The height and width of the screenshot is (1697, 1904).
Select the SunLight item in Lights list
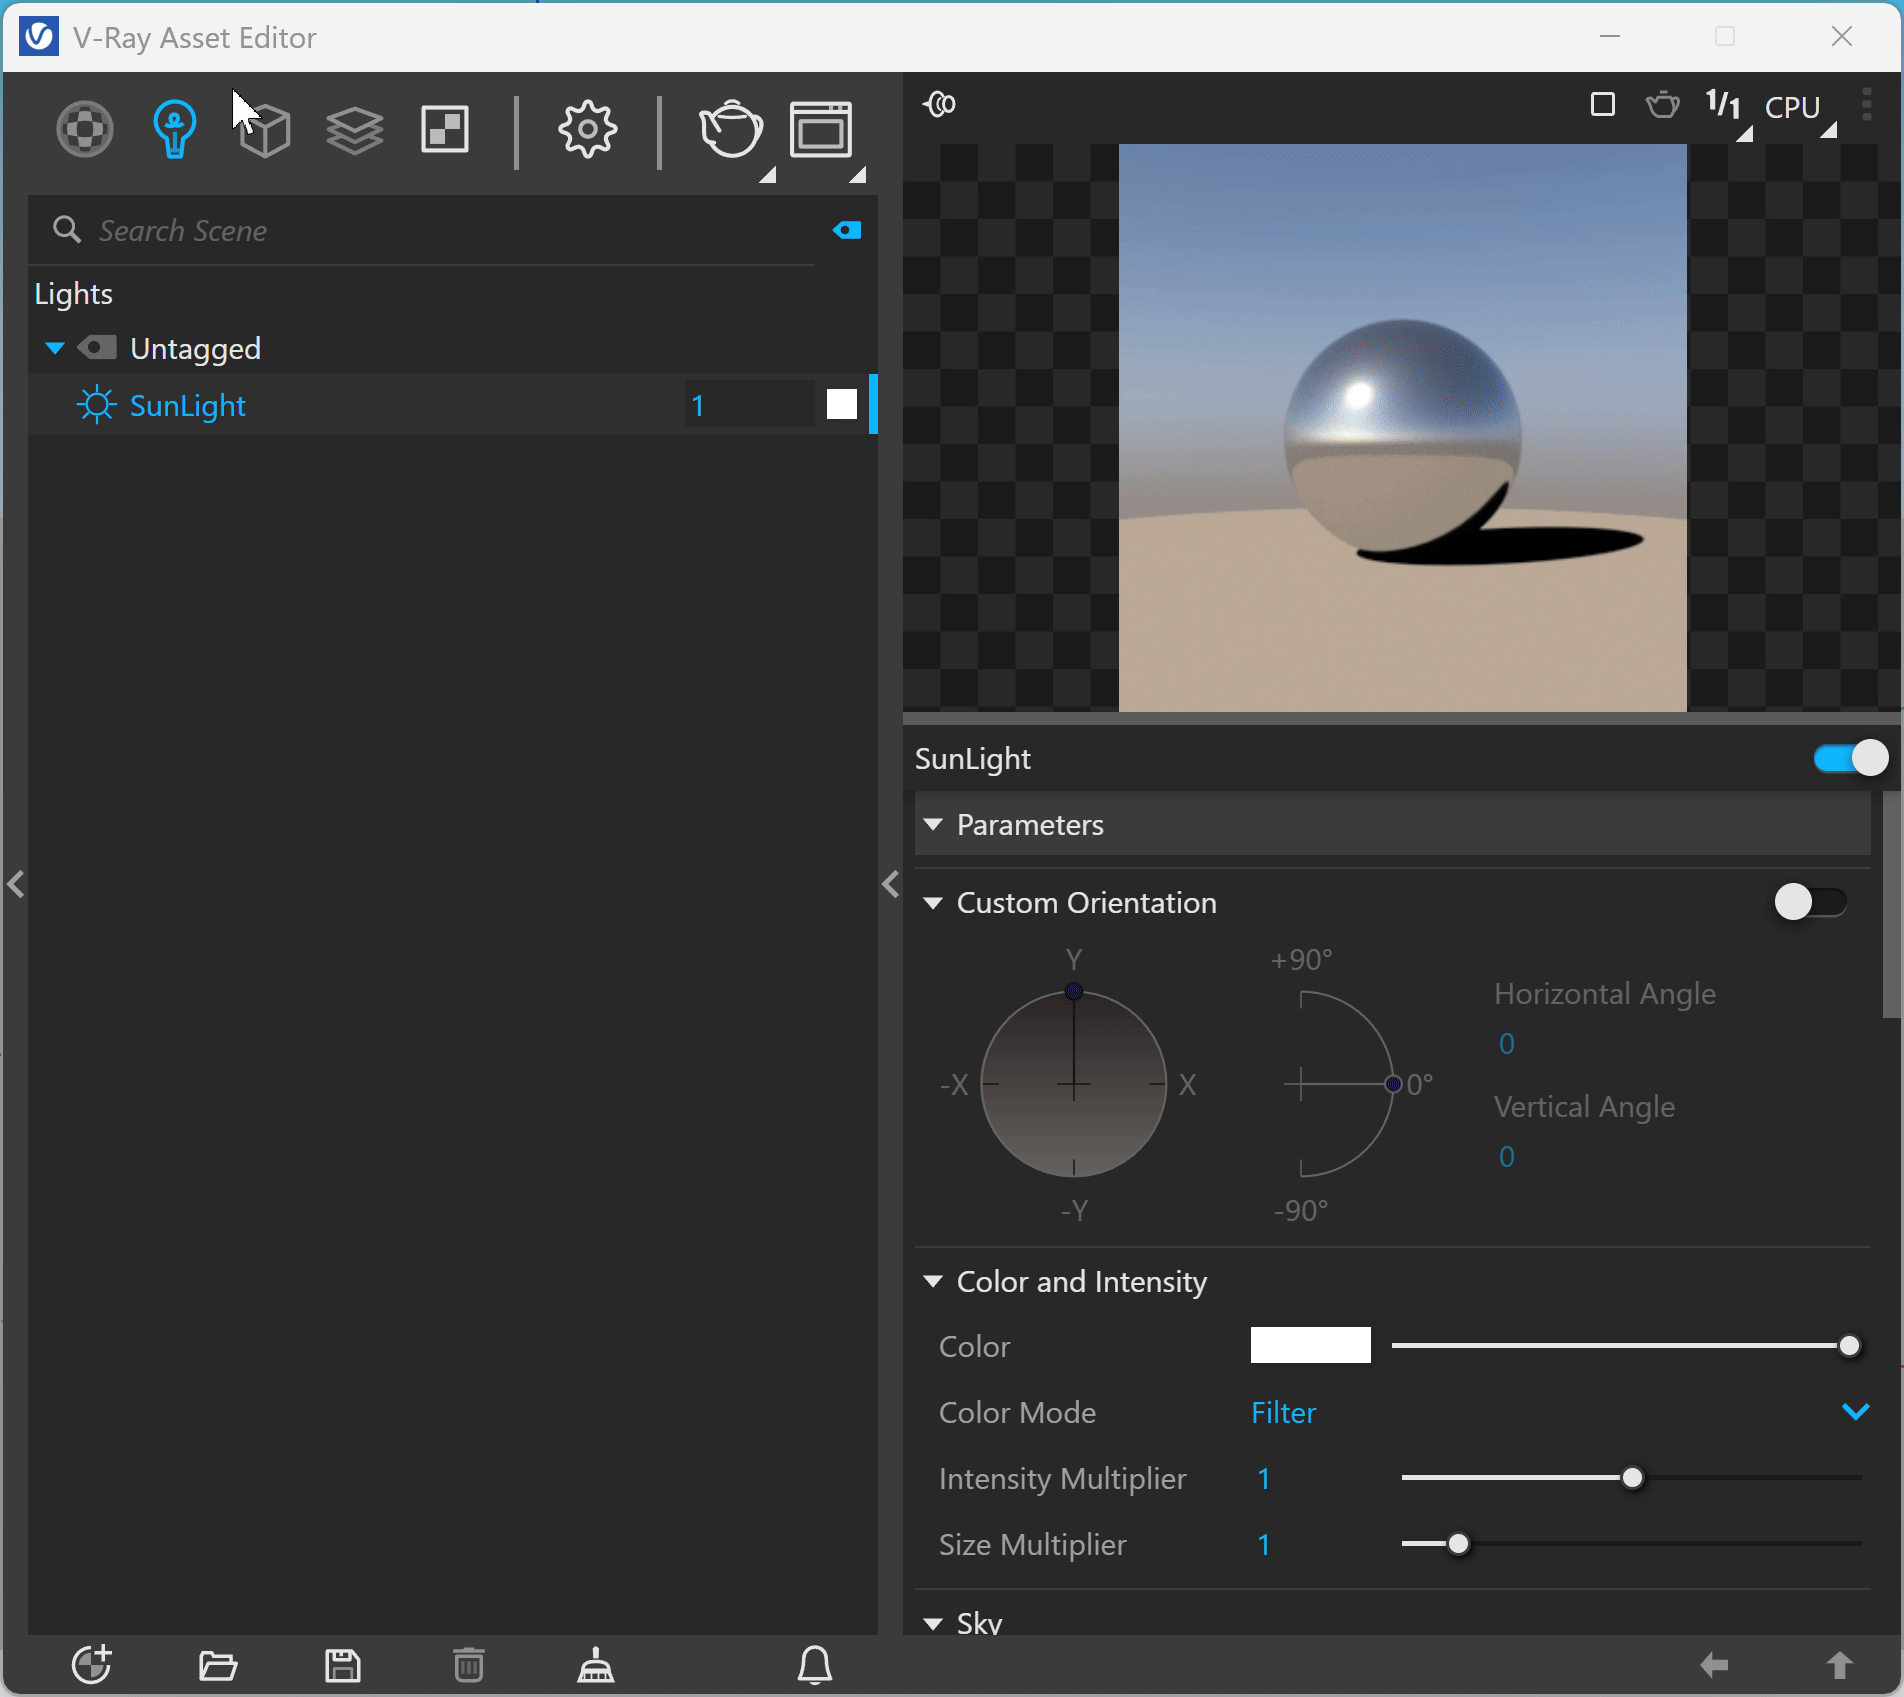tap(453, 405)
